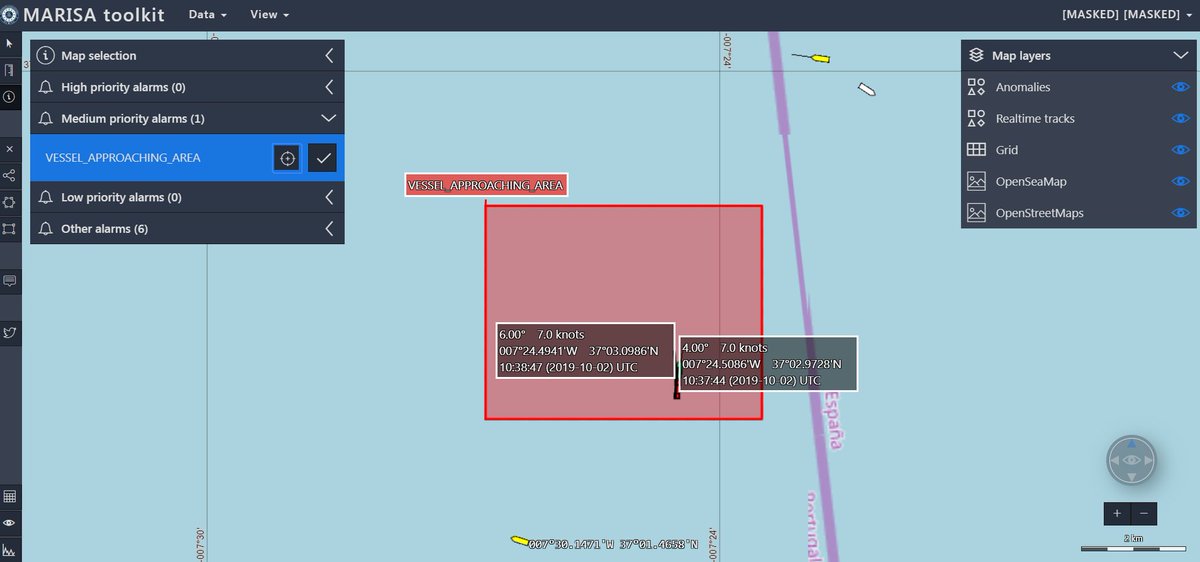Collapse Medium priority alarms chevron
This screenshot has width=1200, height=562.
(328, 118)
